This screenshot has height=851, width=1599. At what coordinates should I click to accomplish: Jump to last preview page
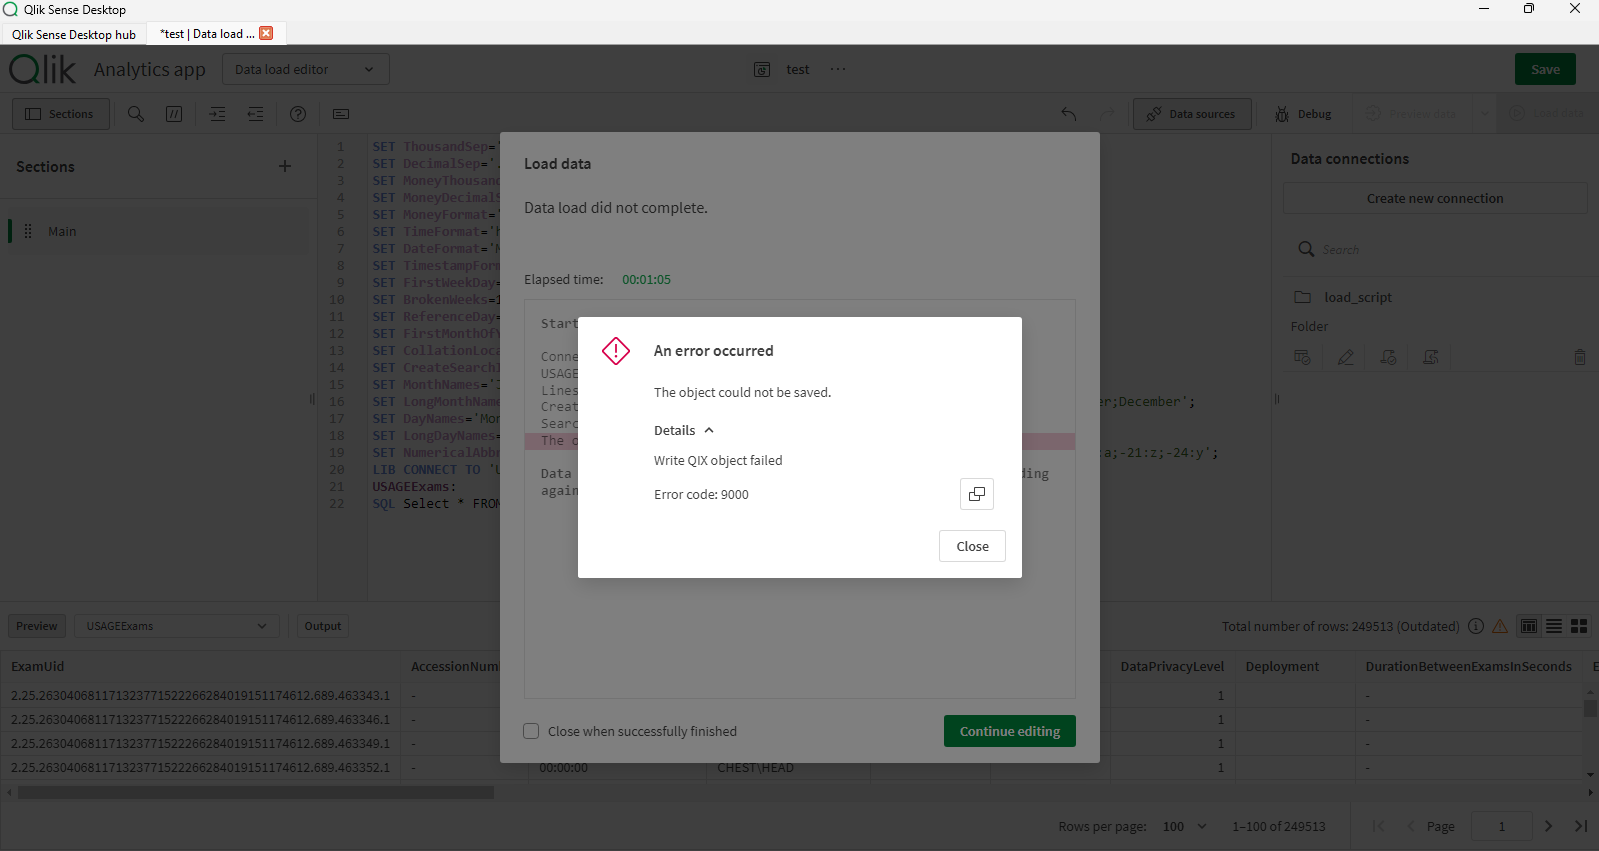(1581, 826)
